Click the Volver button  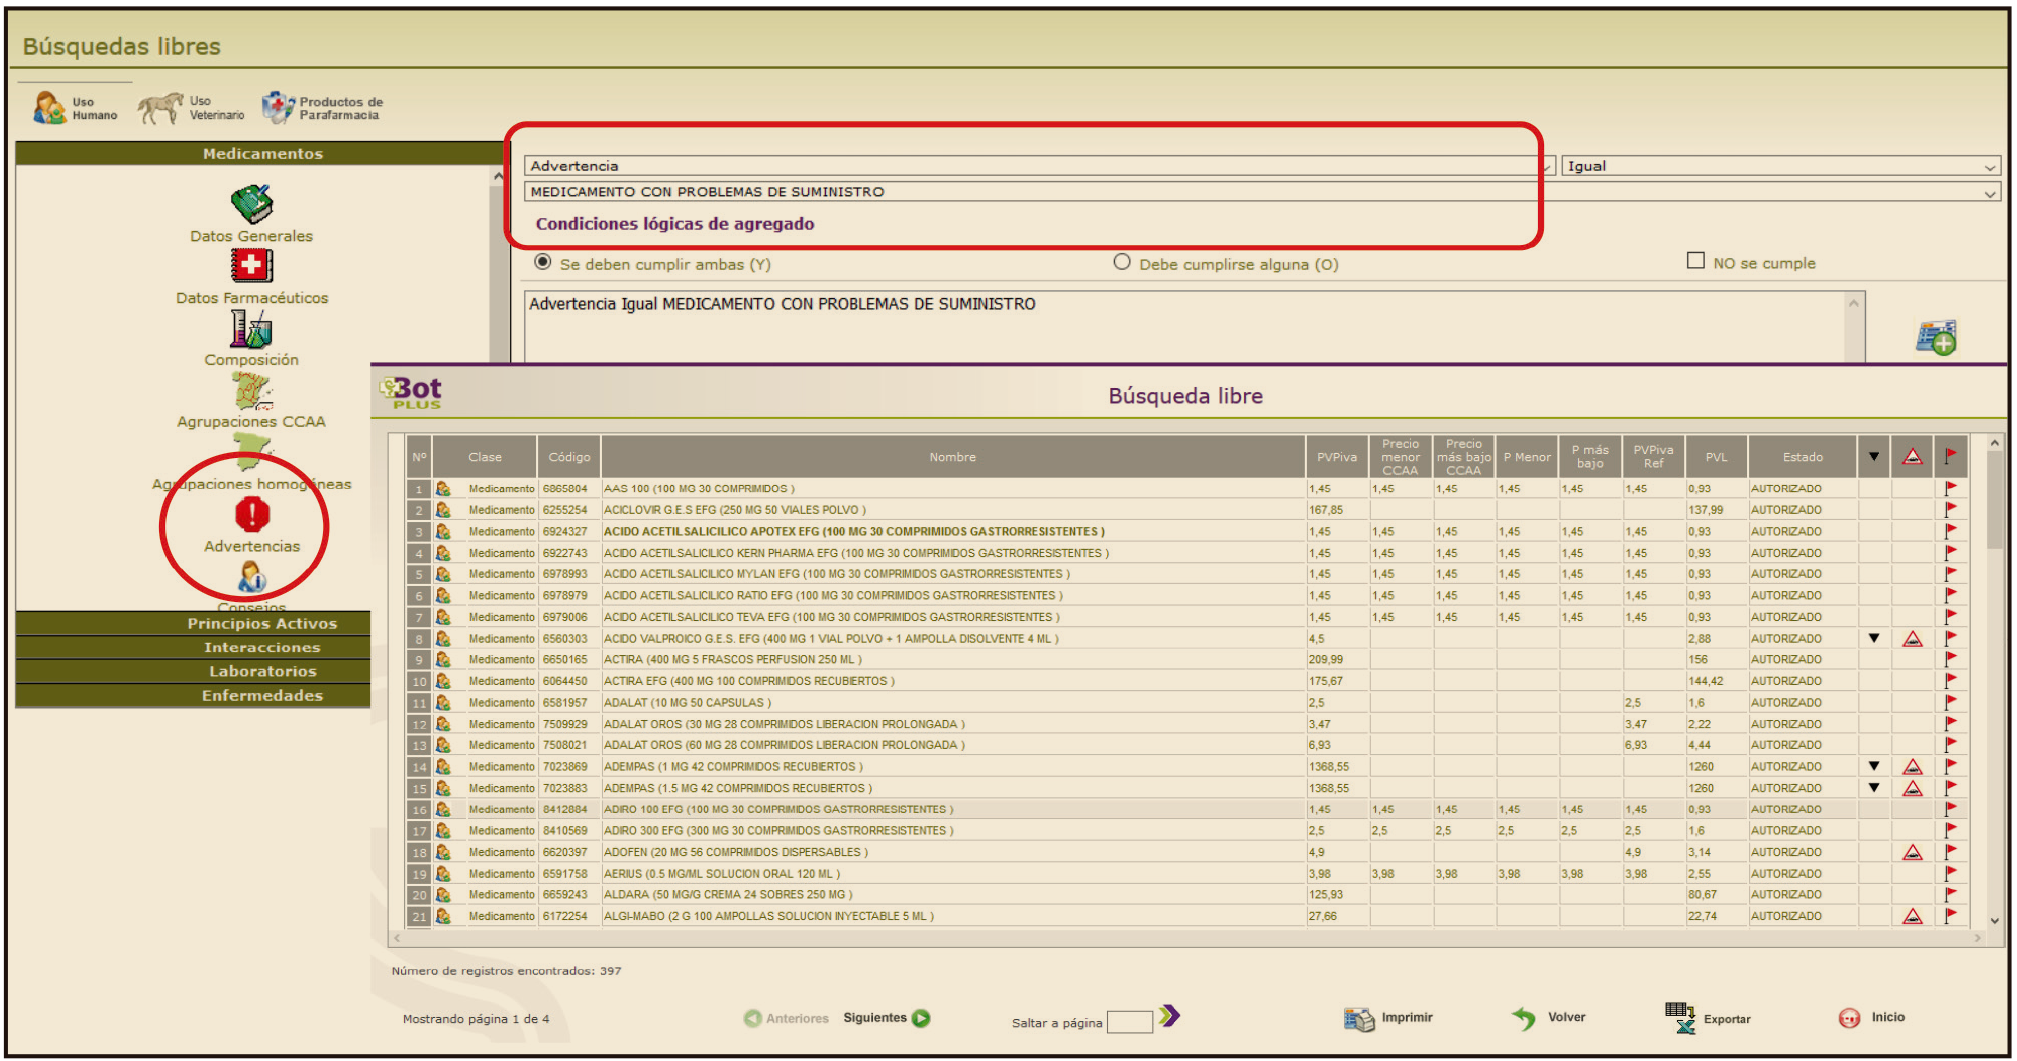pos(1550,1018)
